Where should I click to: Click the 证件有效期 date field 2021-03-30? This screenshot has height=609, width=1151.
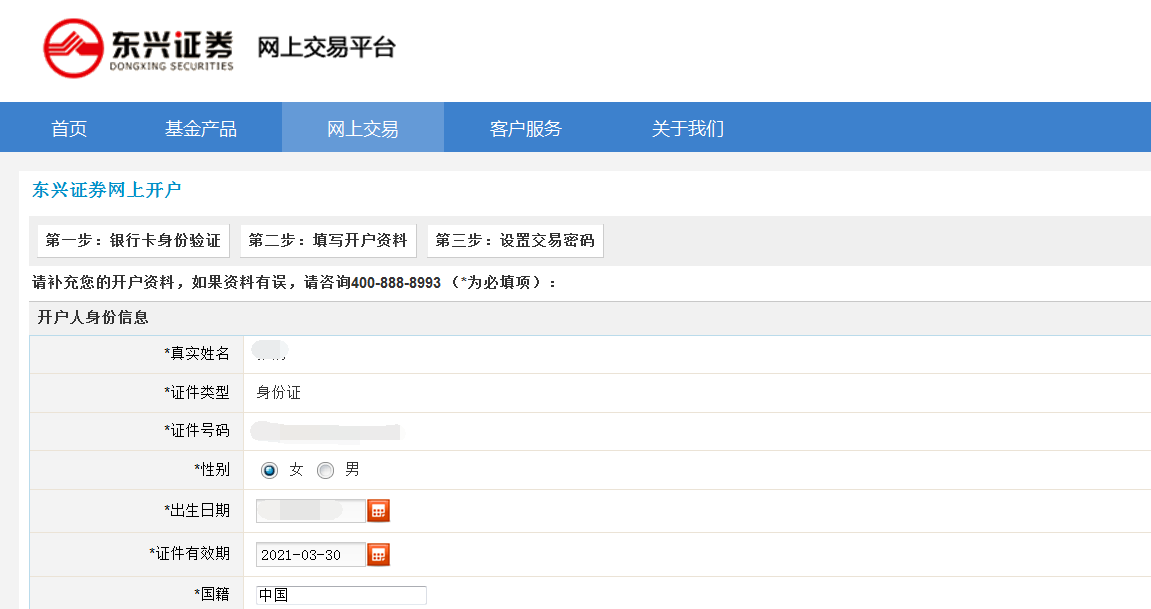311,555
